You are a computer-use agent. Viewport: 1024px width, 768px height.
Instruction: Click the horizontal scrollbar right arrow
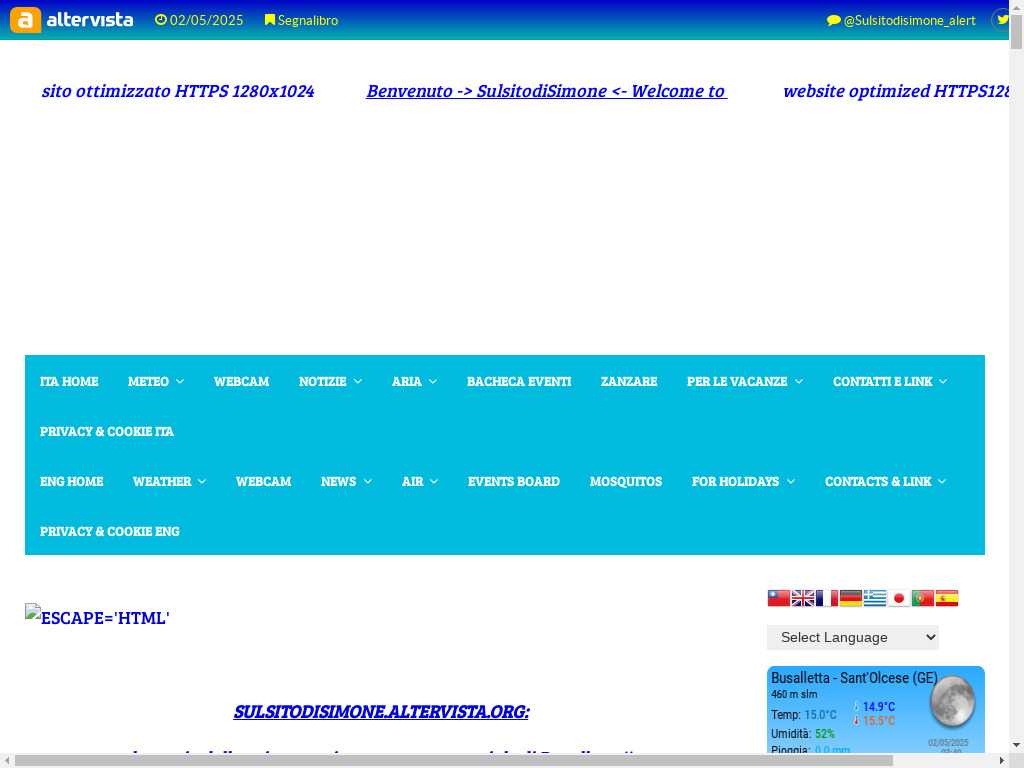tap(1002, 760)
